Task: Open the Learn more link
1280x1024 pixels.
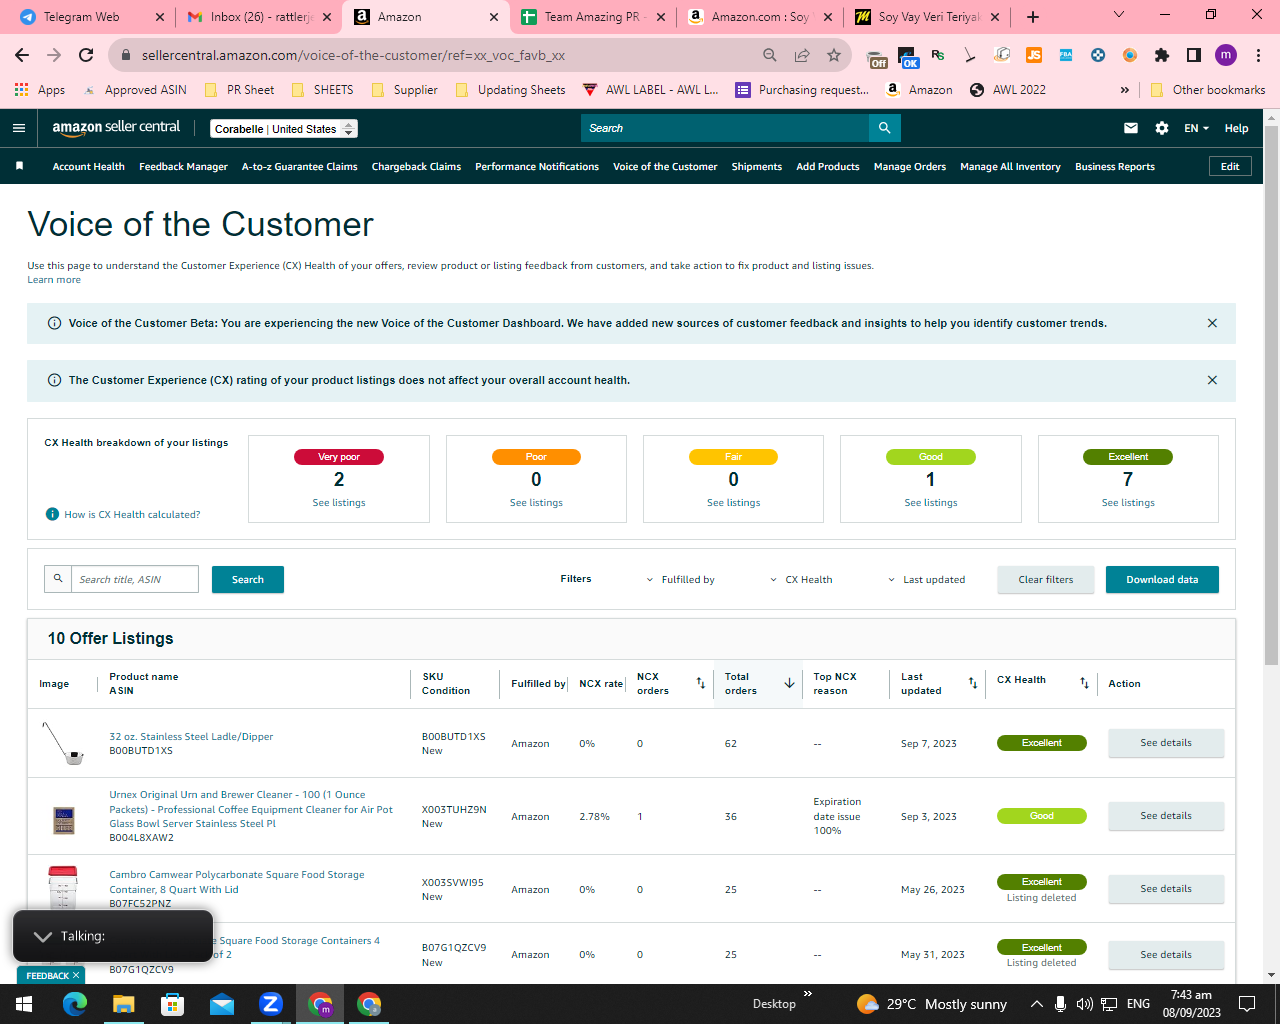Action: point(54,280)
